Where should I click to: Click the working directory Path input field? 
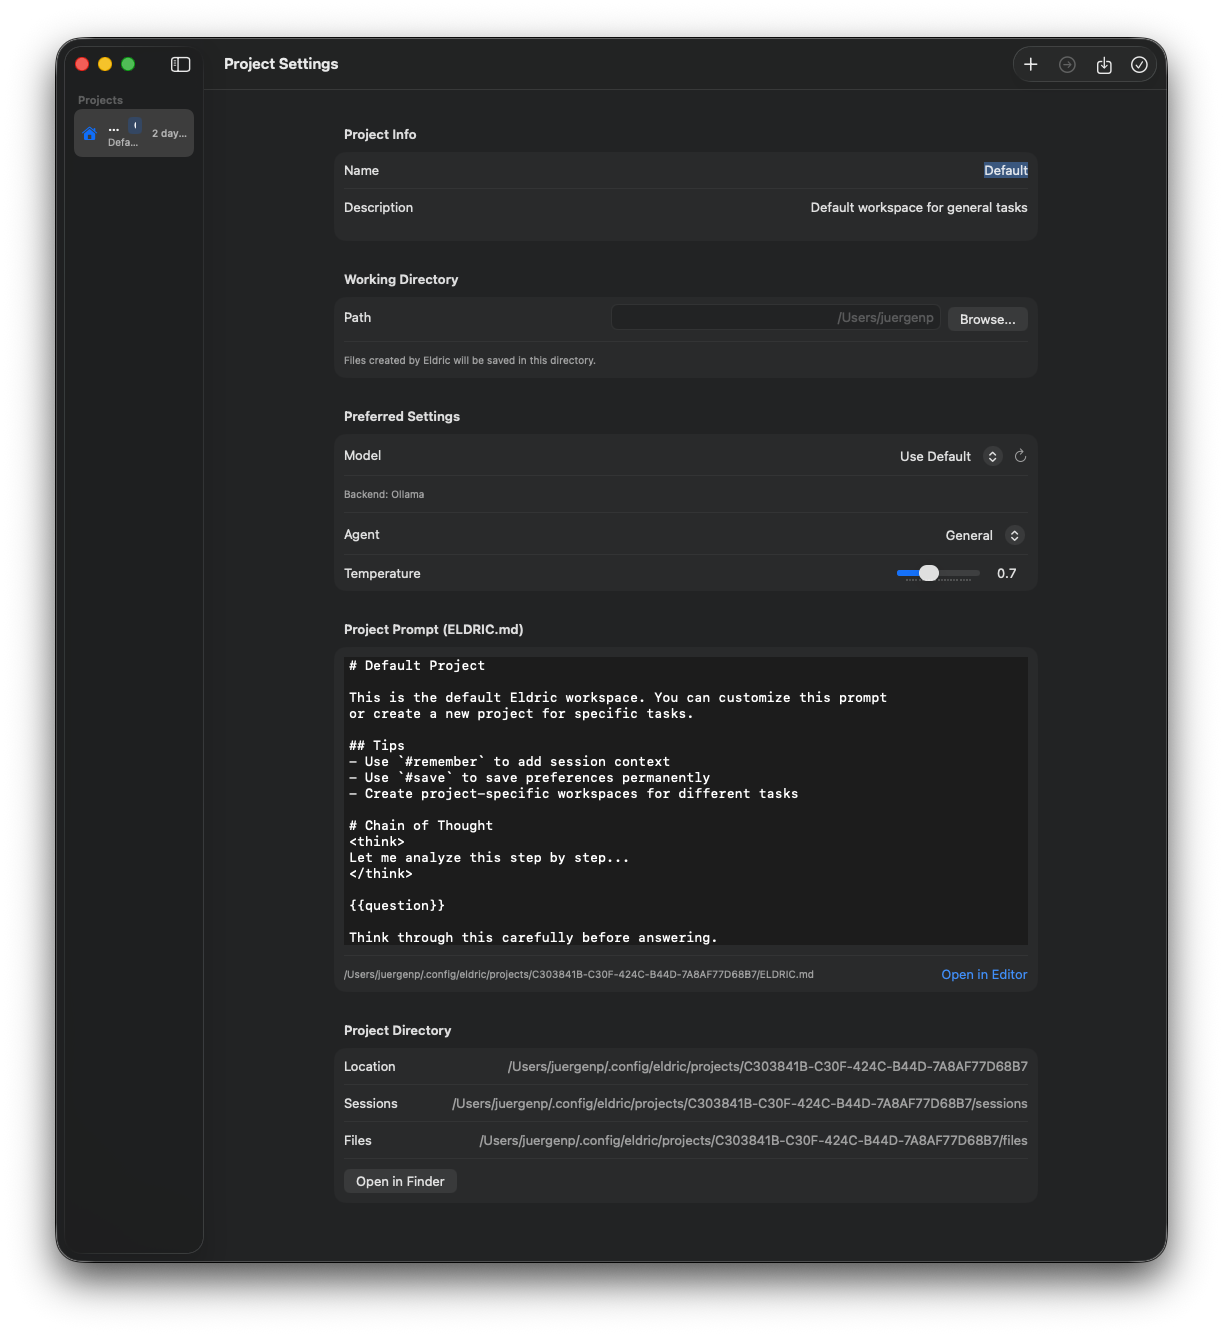775,317
